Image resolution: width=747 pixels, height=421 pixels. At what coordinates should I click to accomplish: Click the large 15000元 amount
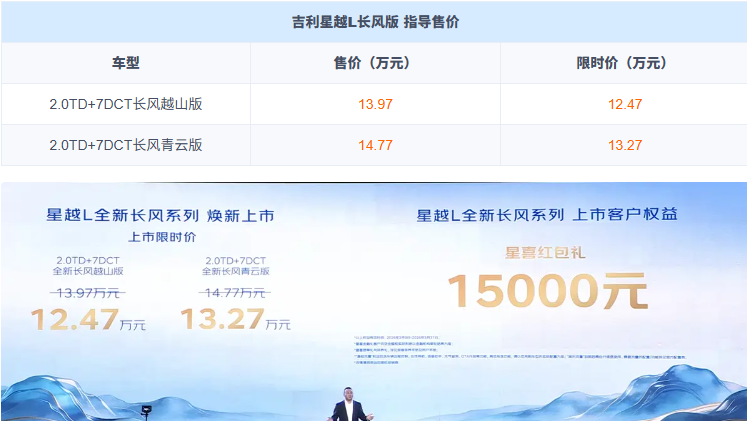(547, 292)
